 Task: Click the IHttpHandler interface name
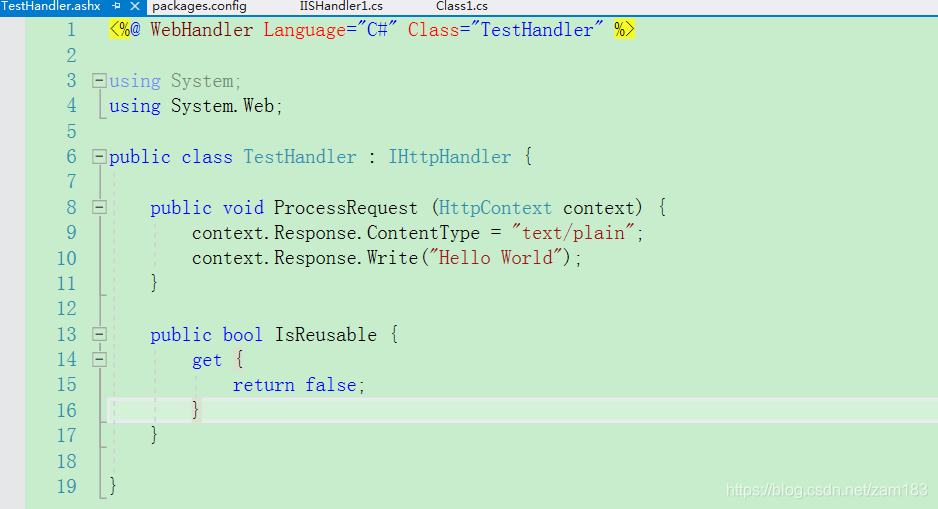point(450,157)
